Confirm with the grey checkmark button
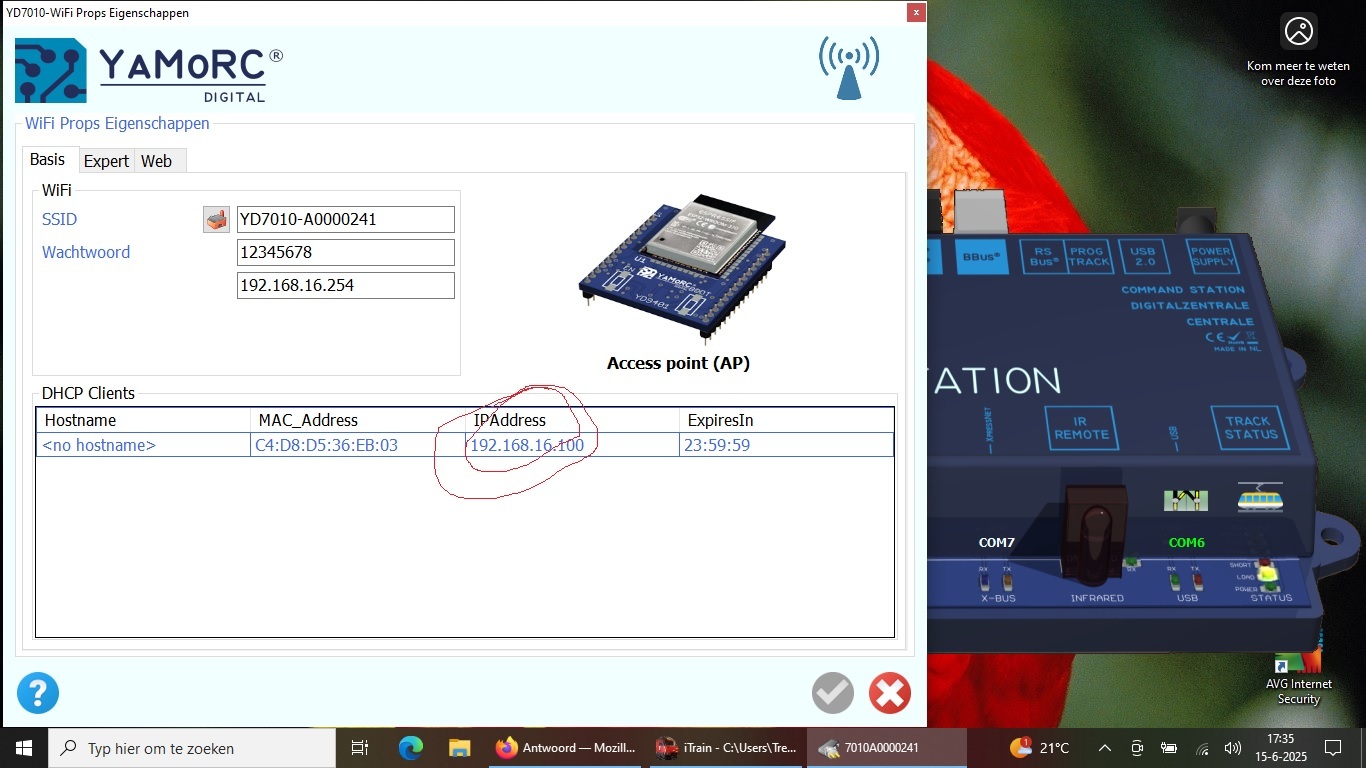The height and width of the screenshot is (768, 1366). coord(833,693)
